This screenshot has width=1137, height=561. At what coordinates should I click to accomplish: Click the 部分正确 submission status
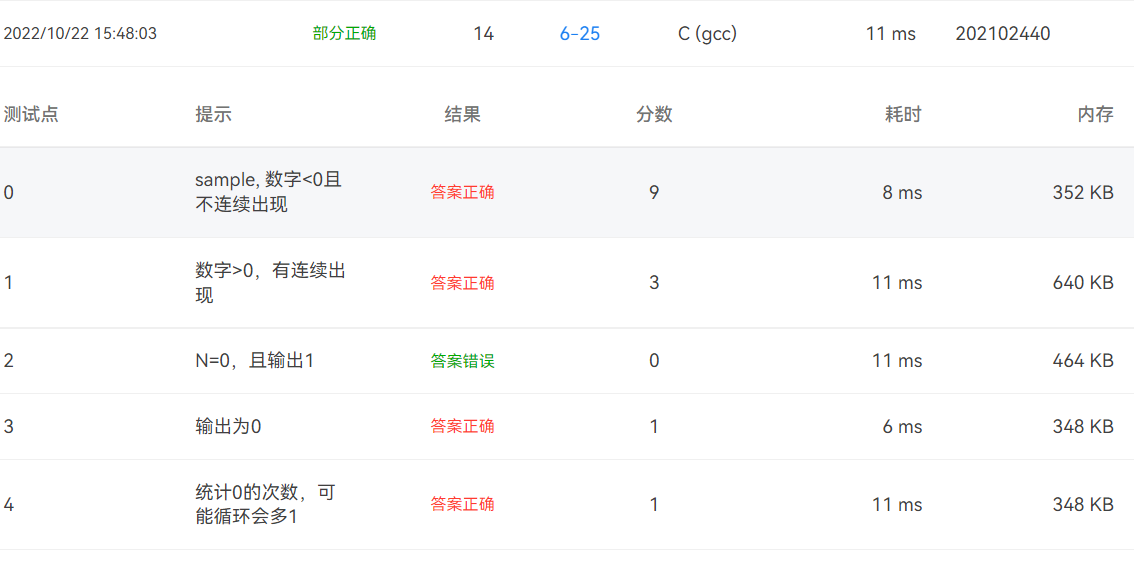click(x=344, y=34)
